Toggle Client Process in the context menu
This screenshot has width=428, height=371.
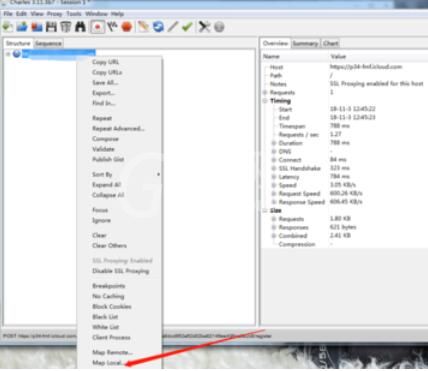pyautogui.click(x=111, y=338)
